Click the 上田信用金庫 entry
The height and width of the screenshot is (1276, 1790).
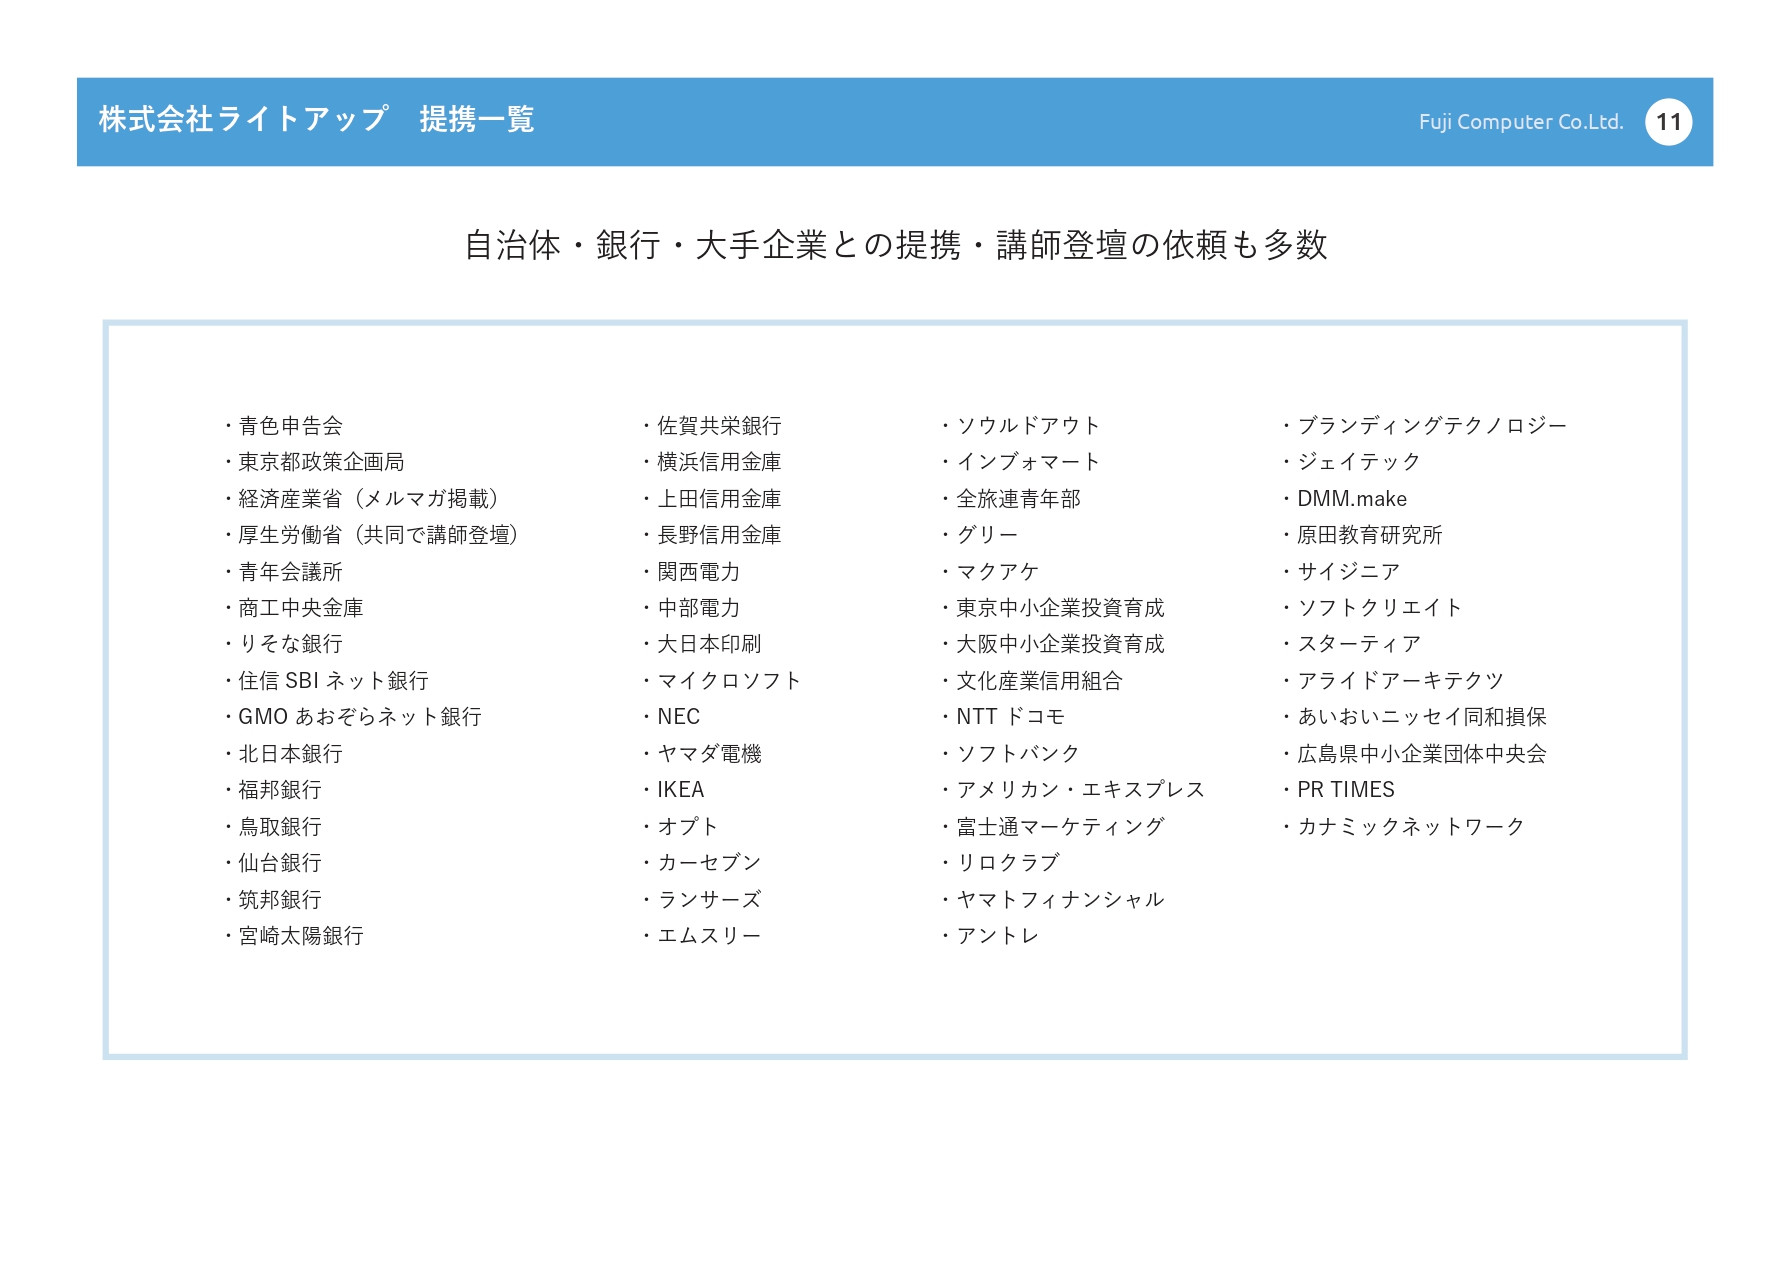pyautogui.click(x=712, y=499)
